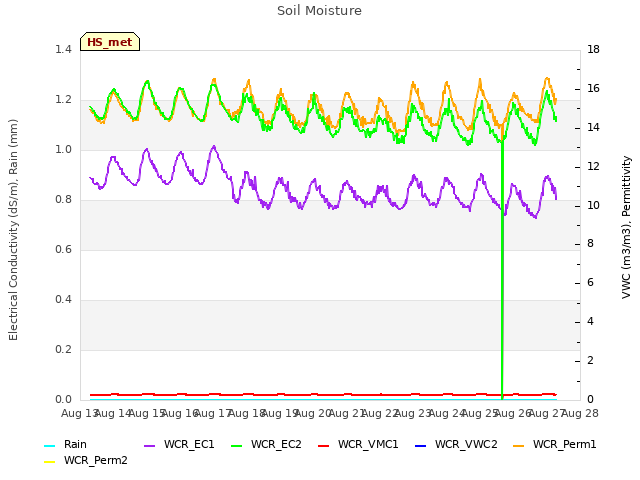The height and width of the screenshot is (480, 640).
Task: Click the cyan Rain legend swatch
Action: [49, 445]
